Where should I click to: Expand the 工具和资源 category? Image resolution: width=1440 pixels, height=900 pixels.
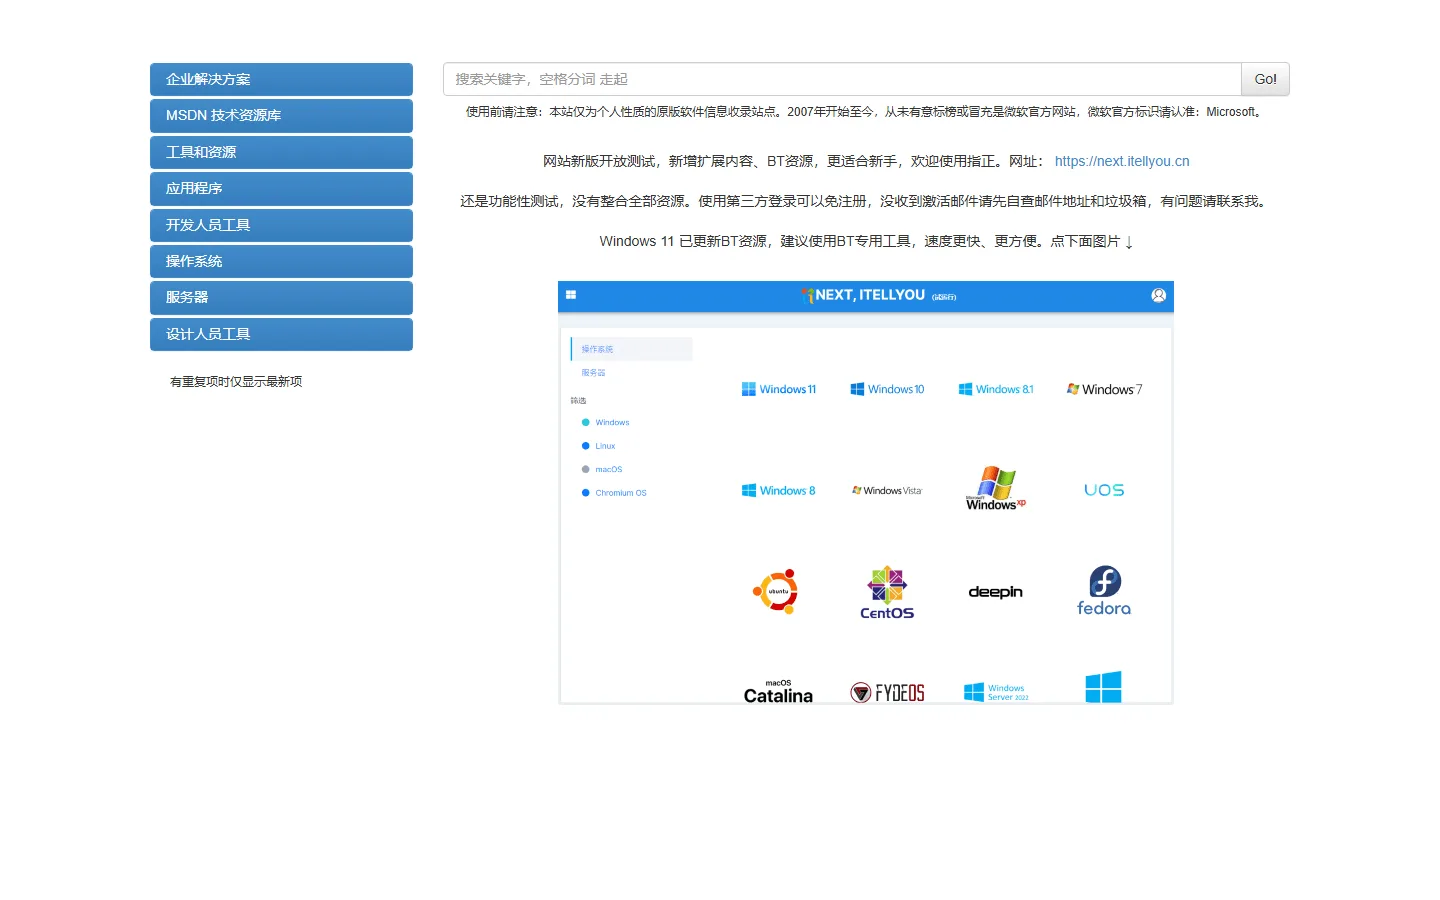281,152
